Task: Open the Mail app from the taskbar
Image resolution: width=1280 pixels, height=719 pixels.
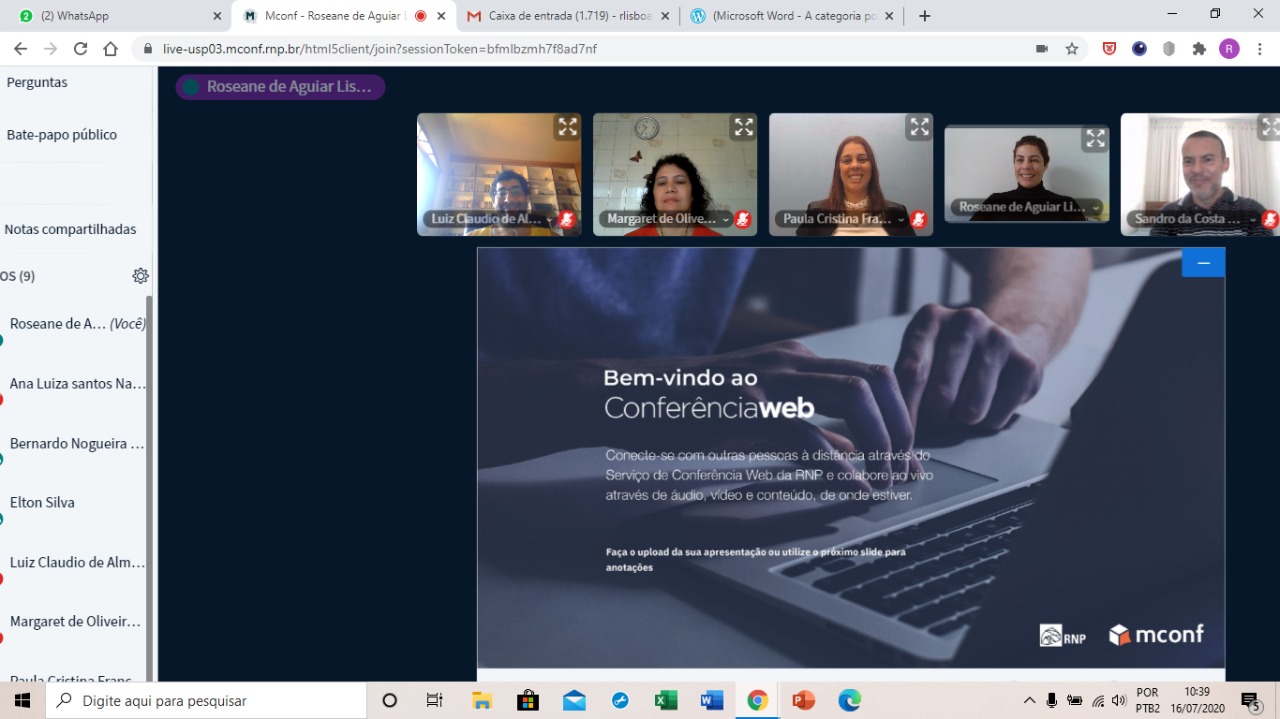Action: [x=574, y=700]
